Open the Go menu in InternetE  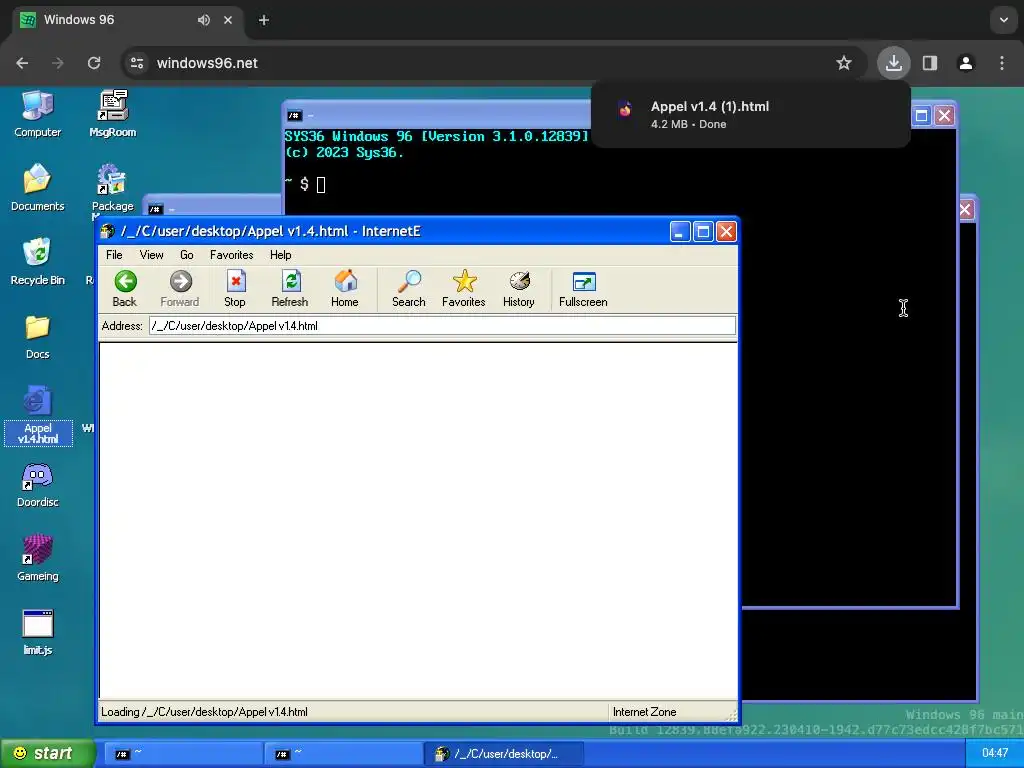coord(187,255)
